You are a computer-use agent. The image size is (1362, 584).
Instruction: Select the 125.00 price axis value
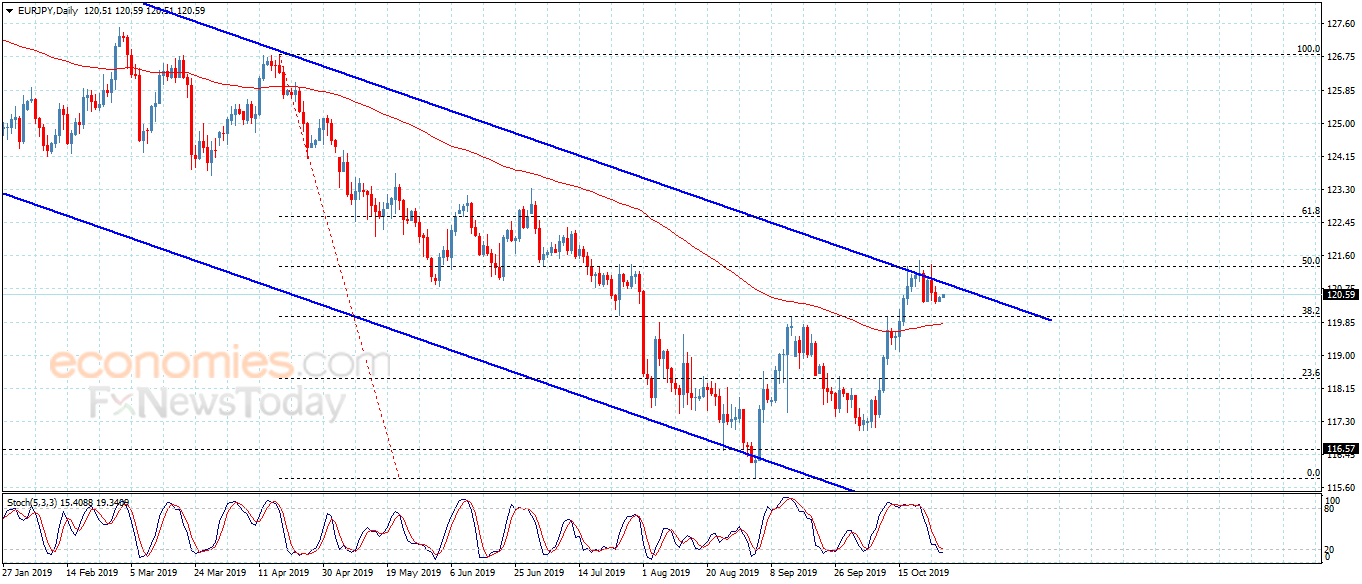[1340, 124]
